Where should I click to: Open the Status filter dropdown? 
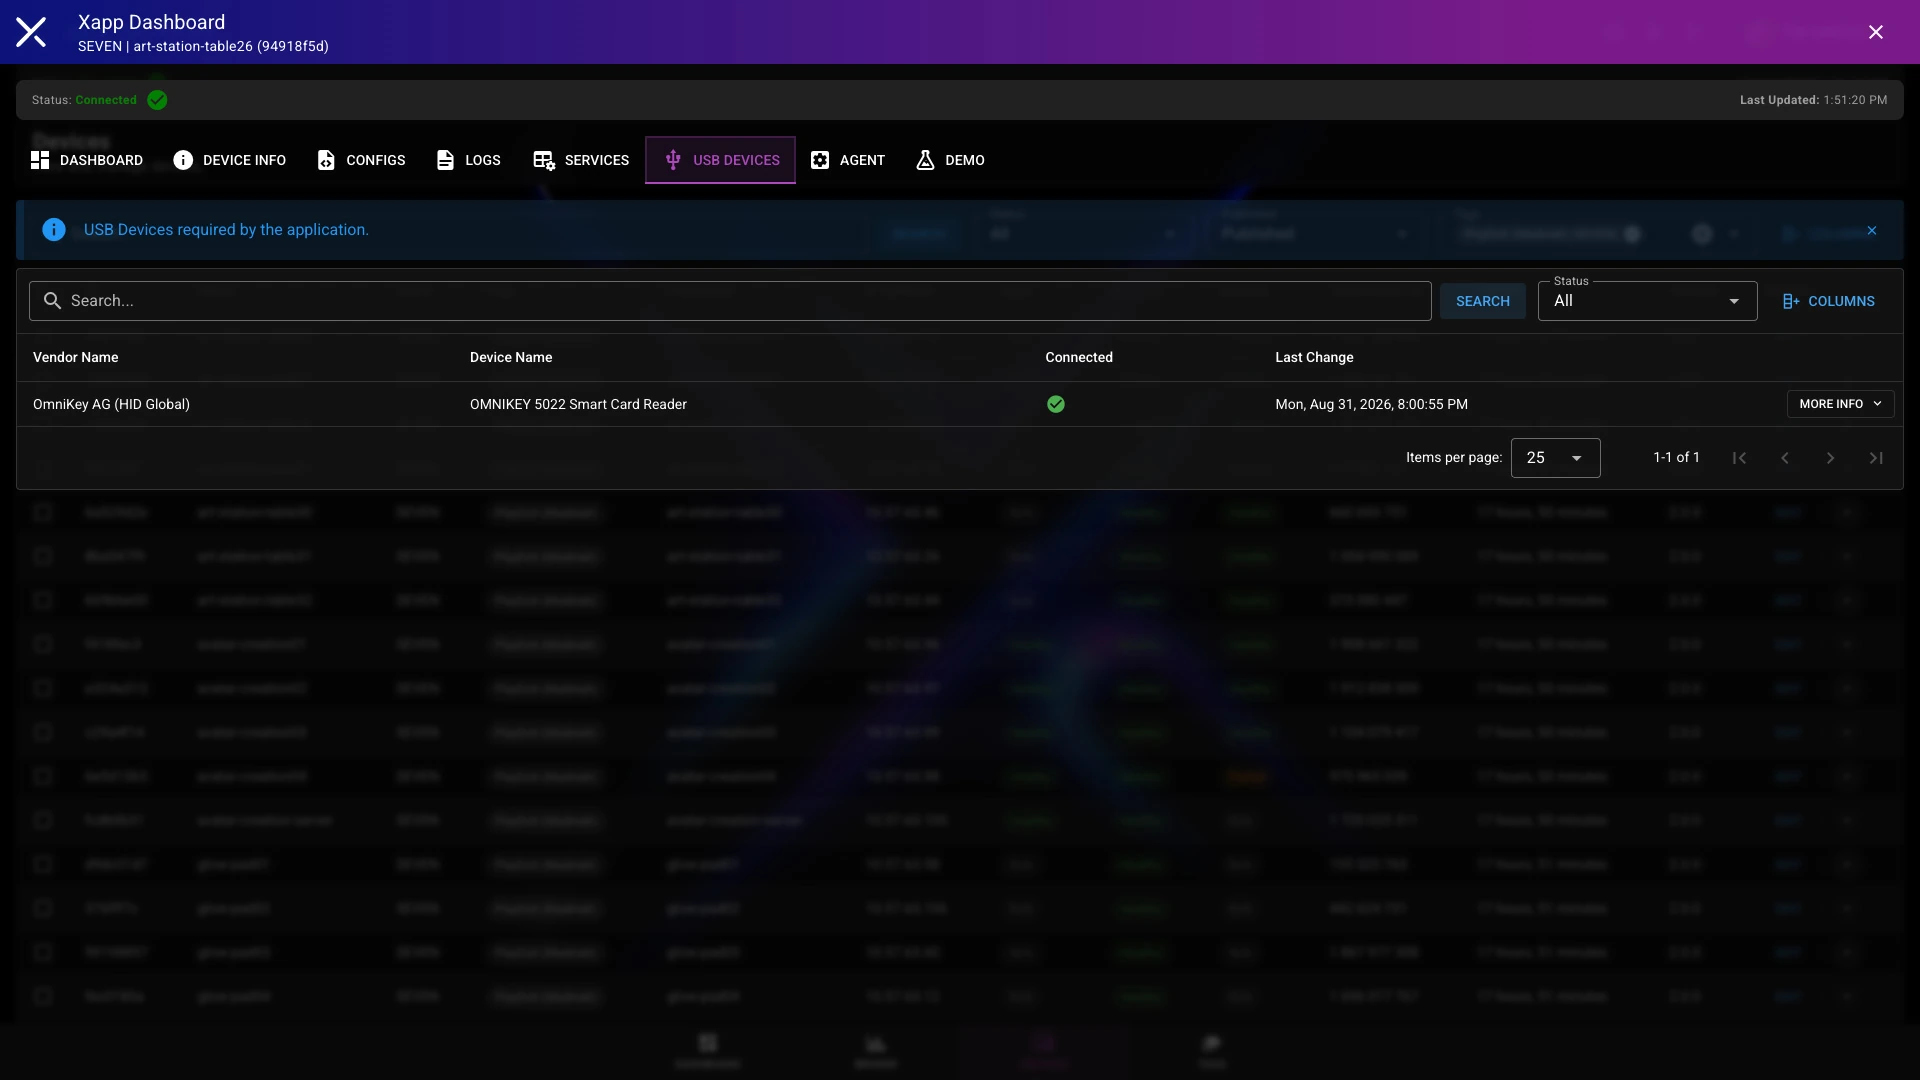click(1647, 301)
